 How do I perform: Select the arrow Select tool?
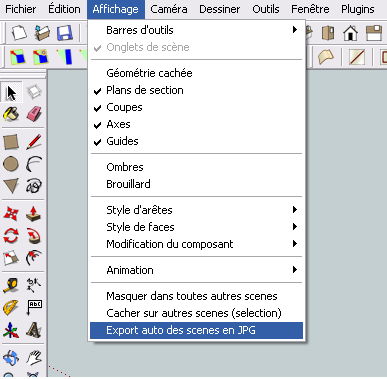tap(11, 92)
